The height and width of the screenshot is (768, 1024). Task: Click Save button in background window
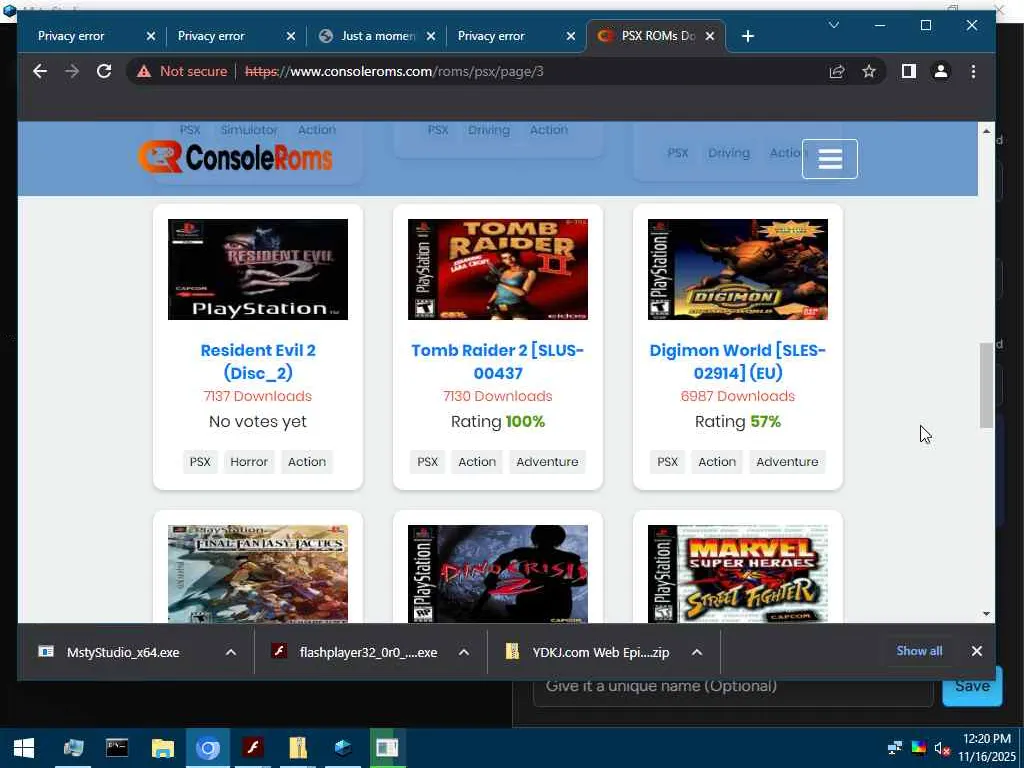972,686
